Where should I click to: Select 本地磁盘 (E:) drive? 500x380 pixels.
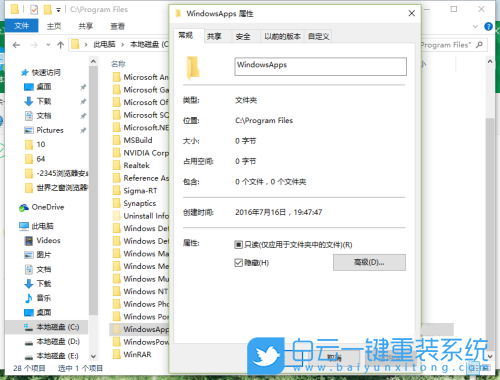click(58, 356)
